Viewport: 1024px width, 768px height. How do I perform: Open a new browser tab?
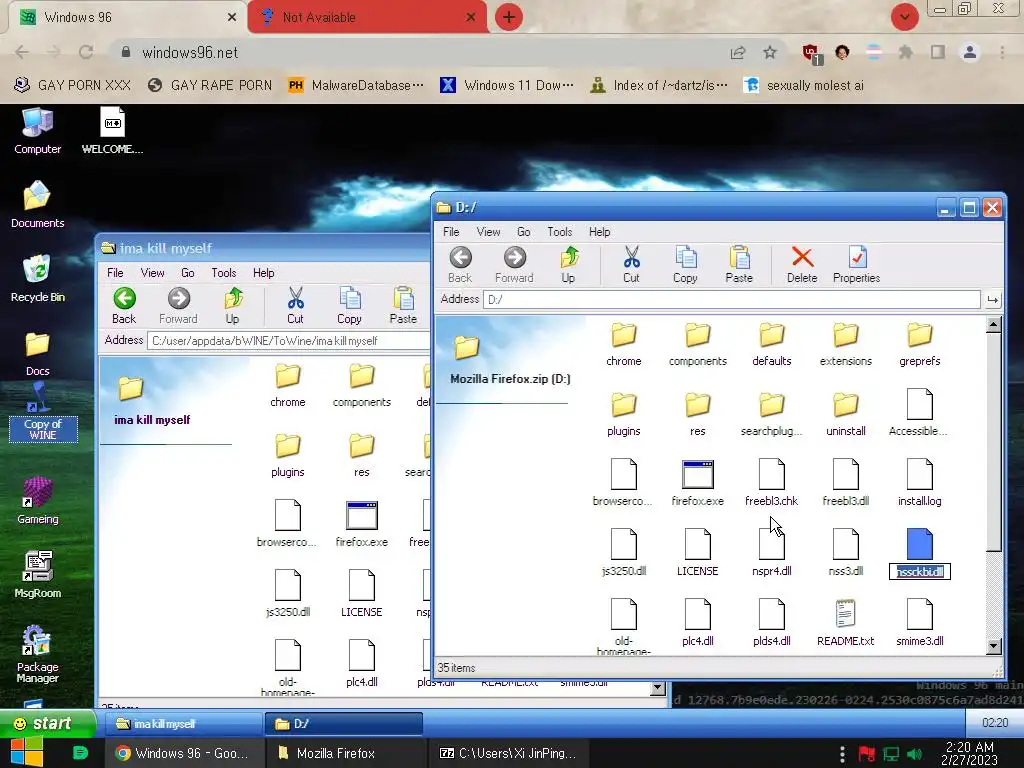509,17
